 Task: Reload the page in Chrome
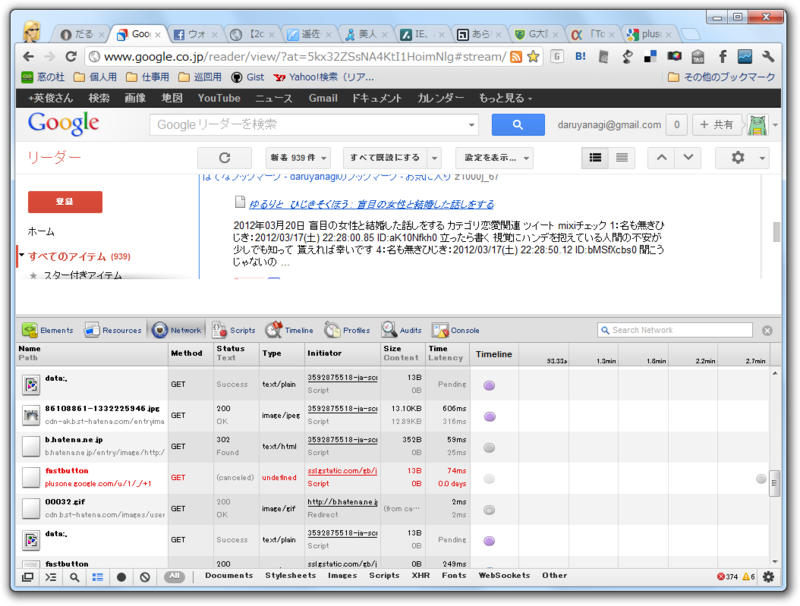click(x=71, y=56)
